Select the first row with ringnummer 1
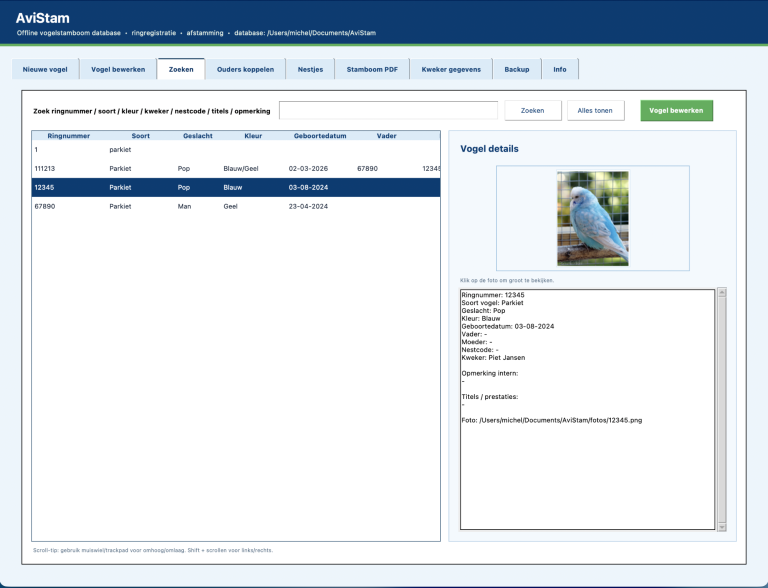Viewport: 768px width, 588px height. point(236,149)
